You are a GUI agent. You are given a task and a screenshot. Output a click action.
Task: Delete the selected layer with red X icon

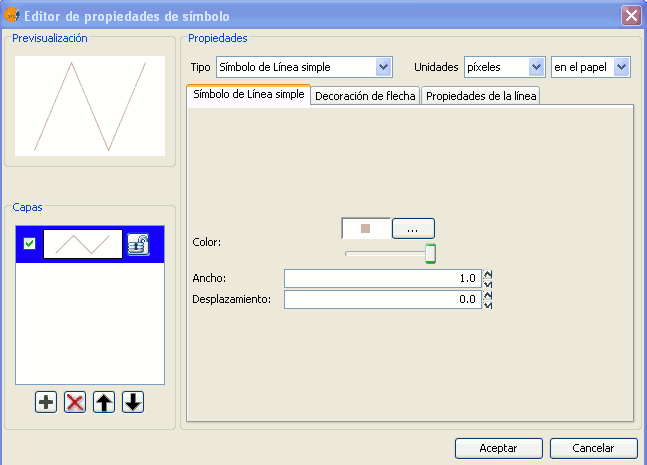tap(75, 402)
